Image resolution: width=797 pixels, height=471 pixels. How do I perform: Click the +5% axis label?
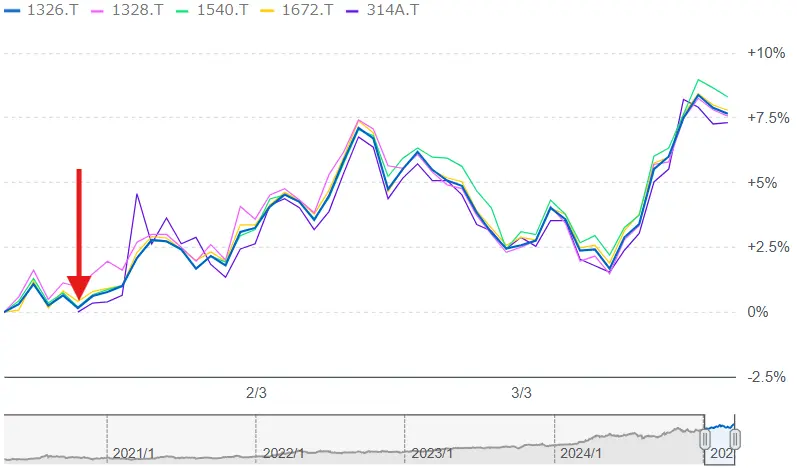[762, 183]
